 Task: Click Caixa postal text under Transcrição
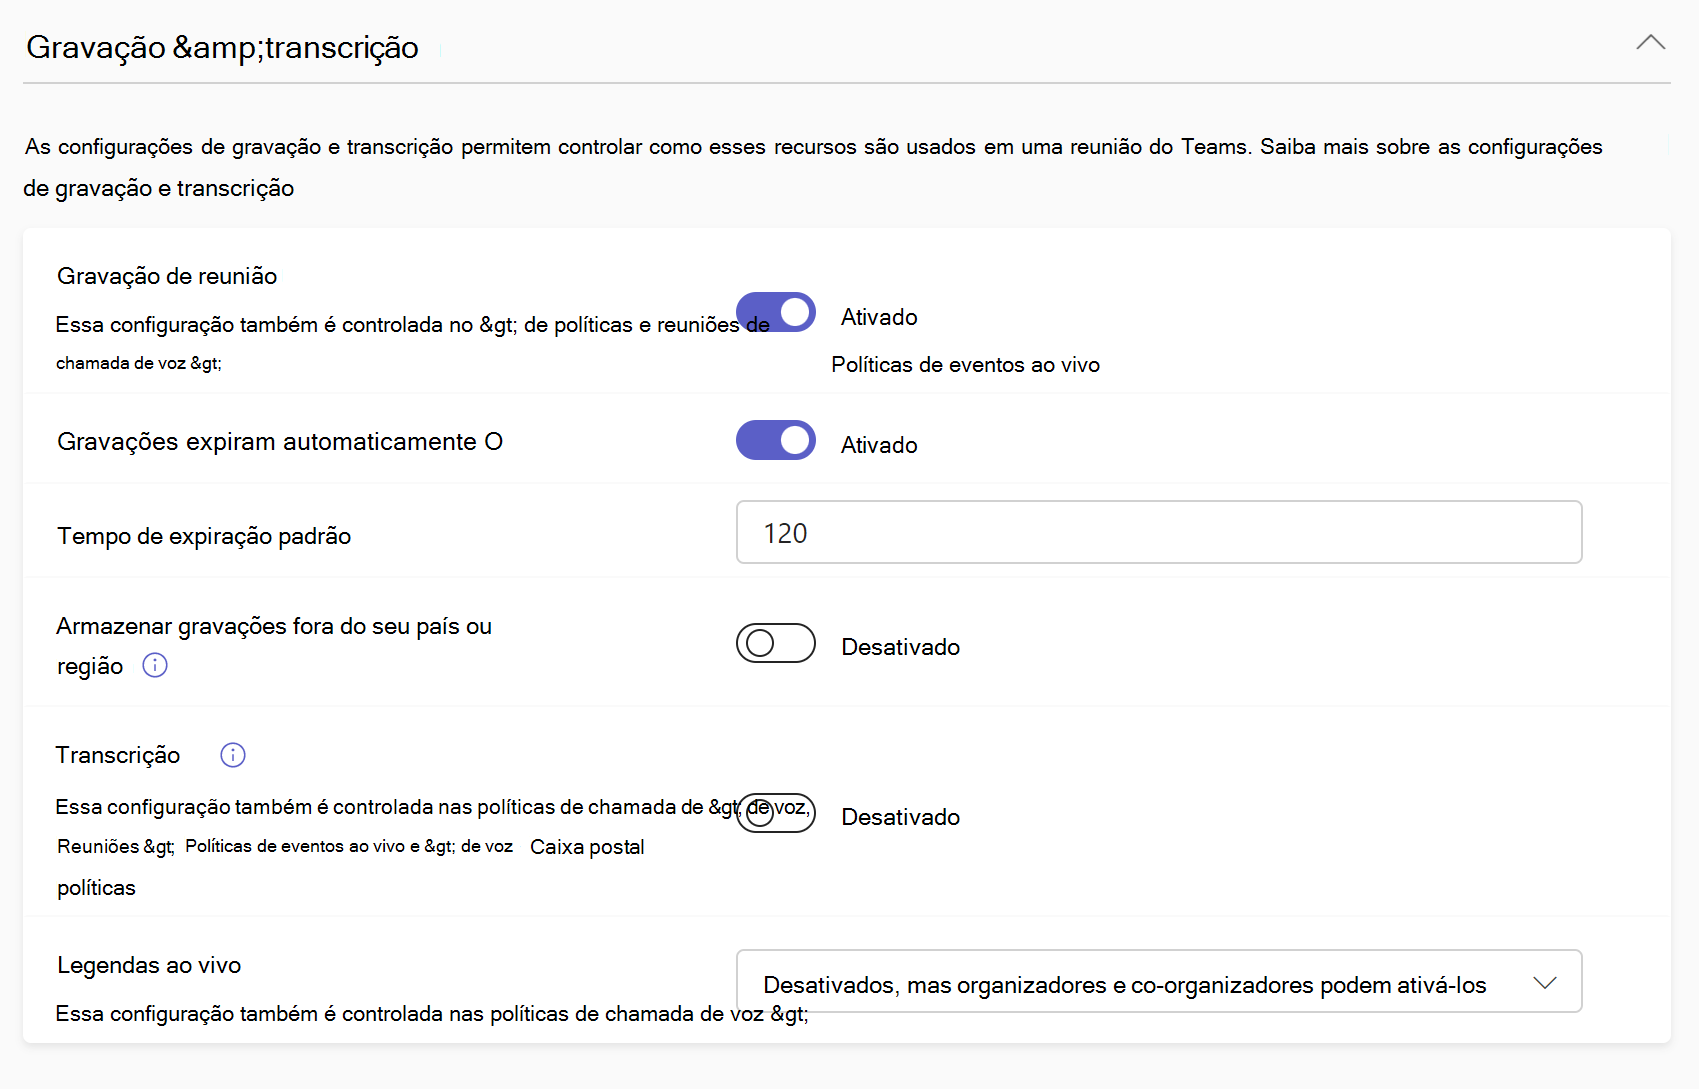tap(587, 847)
